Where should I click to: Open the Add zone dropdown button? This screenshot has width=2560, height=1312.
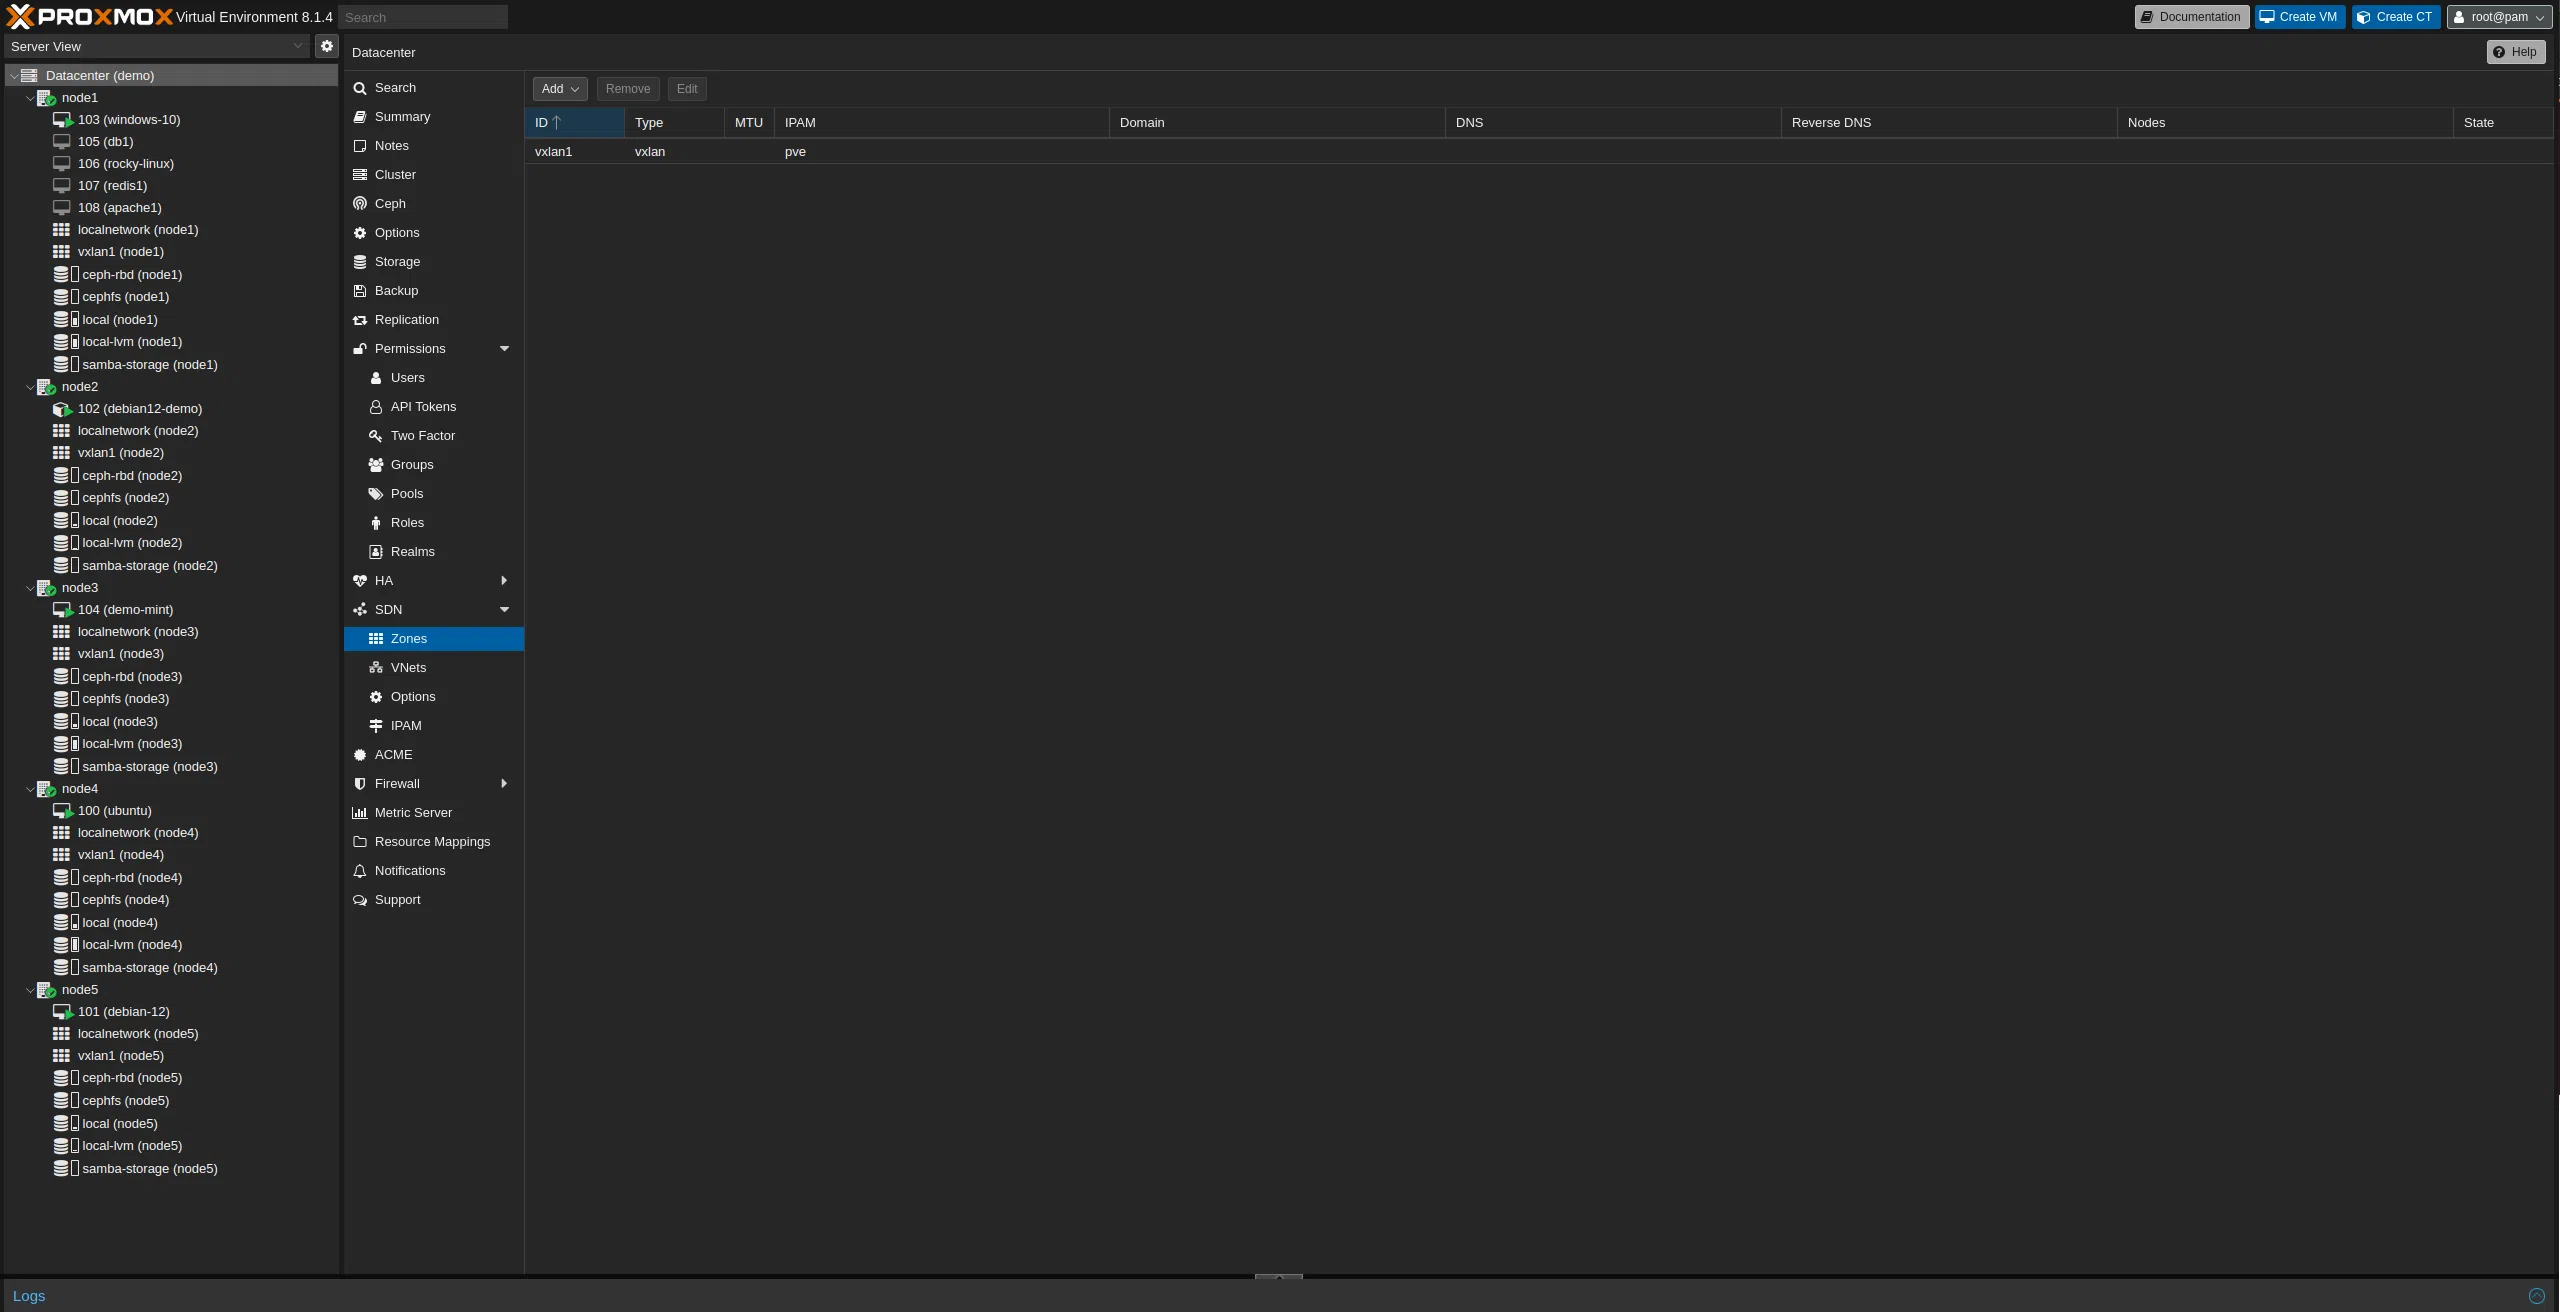[560, 89]
